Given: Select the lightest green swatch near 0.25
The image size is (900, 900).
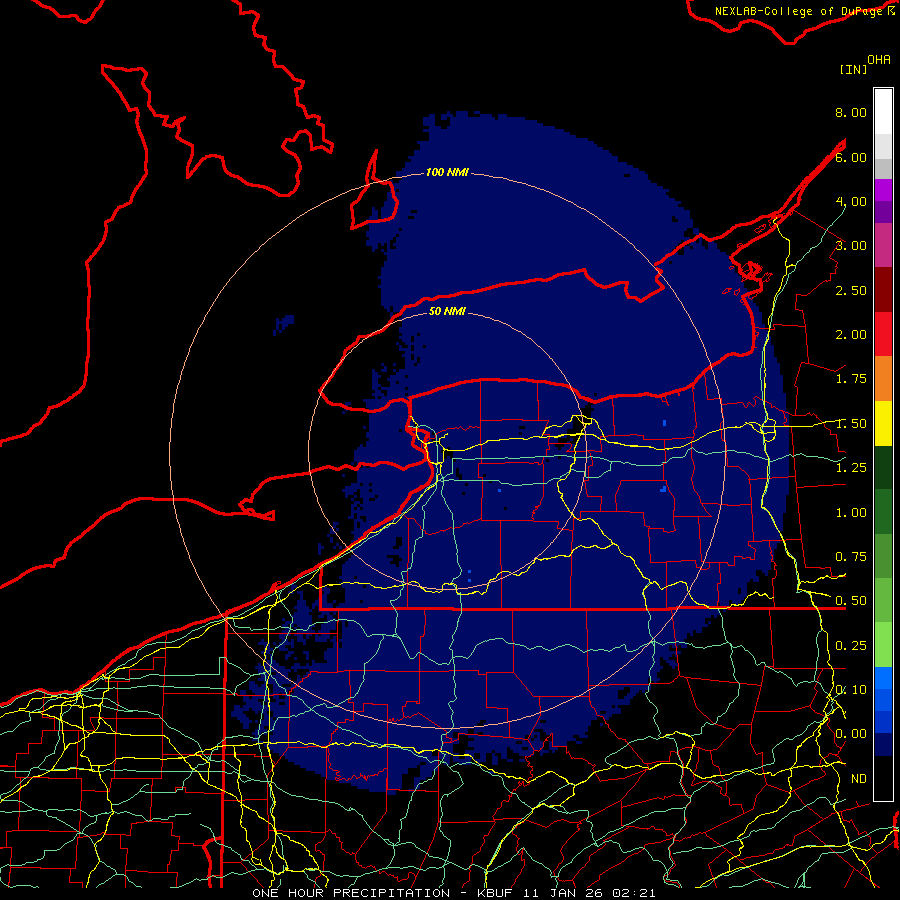Looking at the screenshot, I should [x=883, y=645].
